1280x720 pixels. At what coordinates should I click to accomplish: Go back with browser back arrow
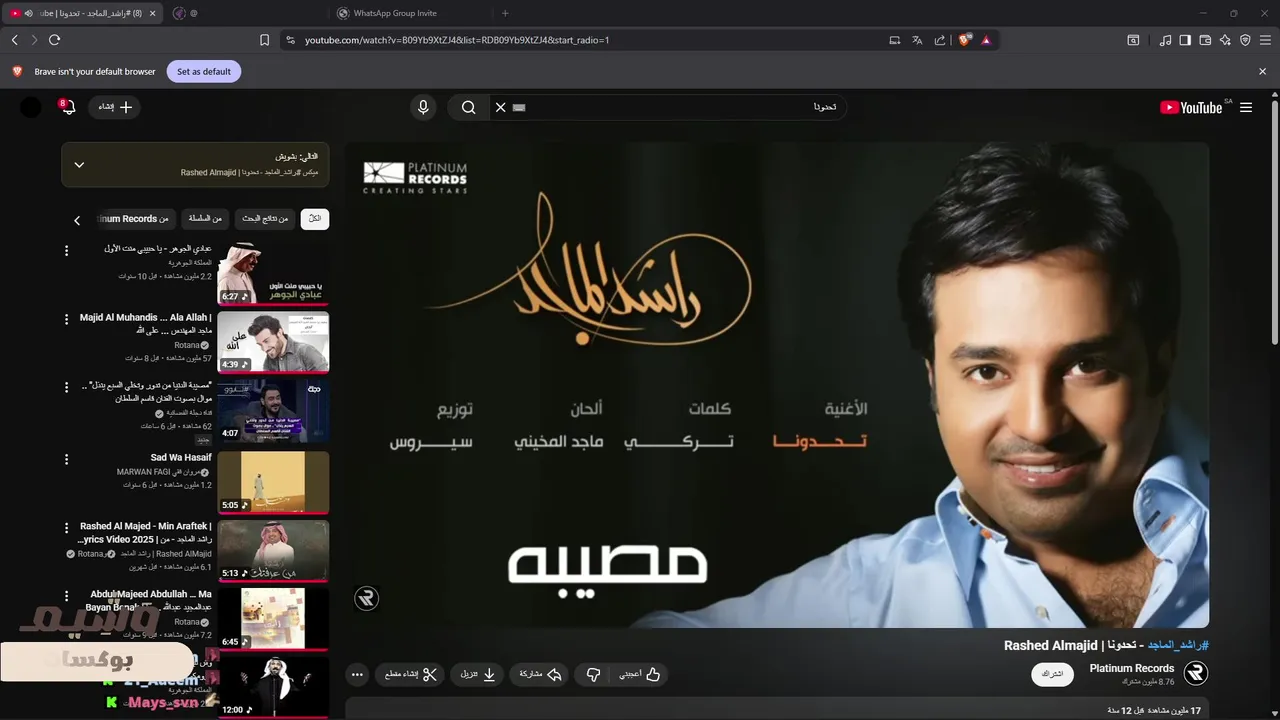point(14,40)
